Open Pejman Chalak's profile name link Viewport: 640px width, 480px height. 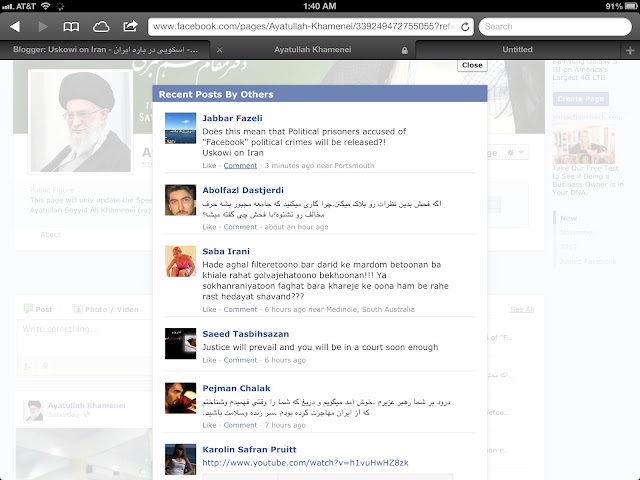236,388
